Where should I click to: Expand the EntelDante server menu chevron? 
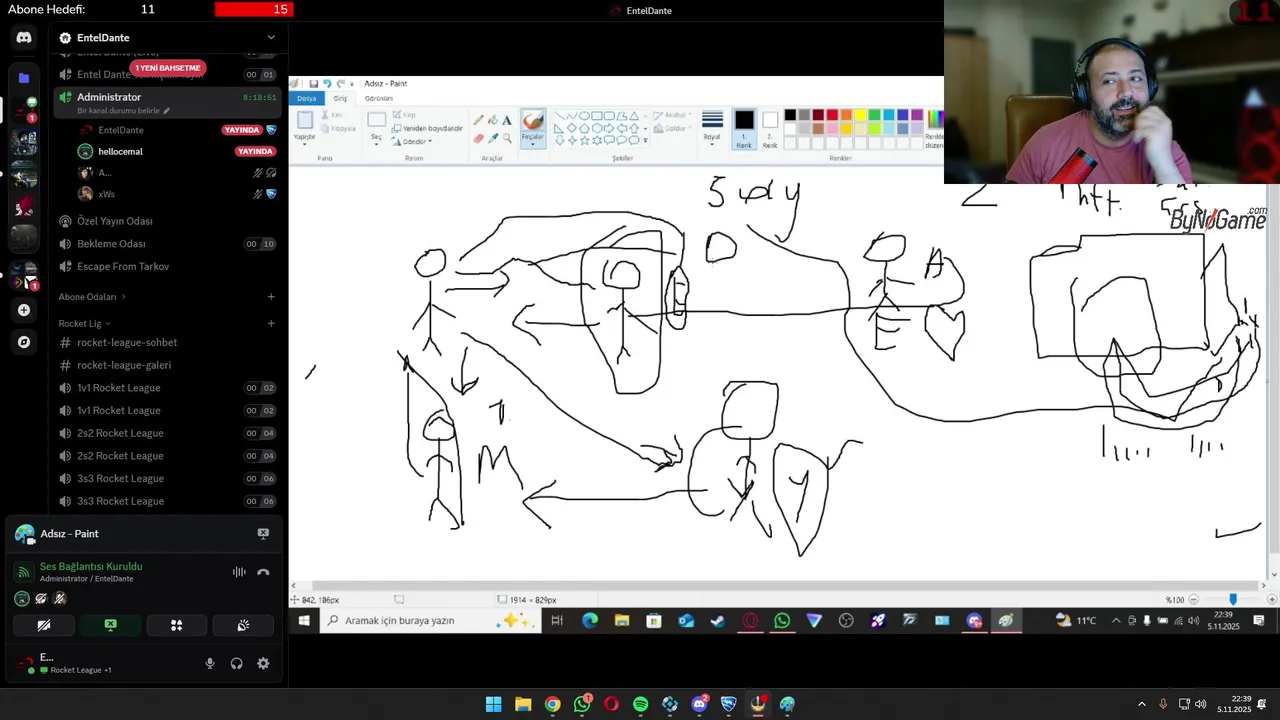click(x=270, y=38)
